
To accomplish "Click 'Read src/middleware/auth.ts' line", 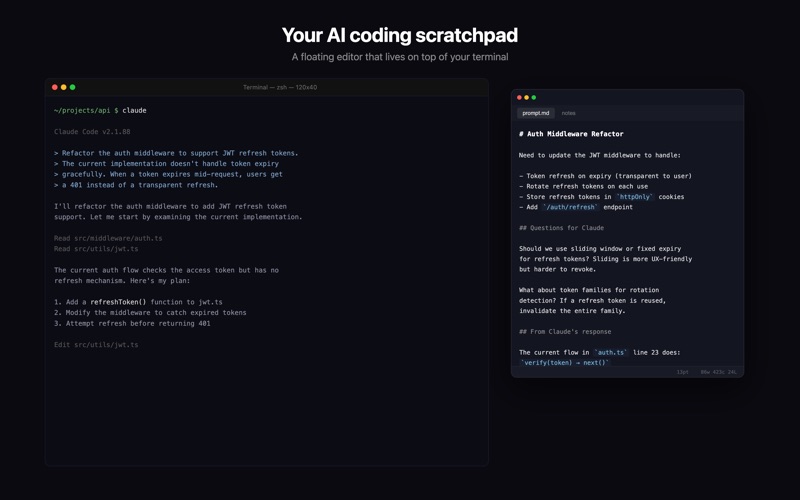I will point(108,238).
